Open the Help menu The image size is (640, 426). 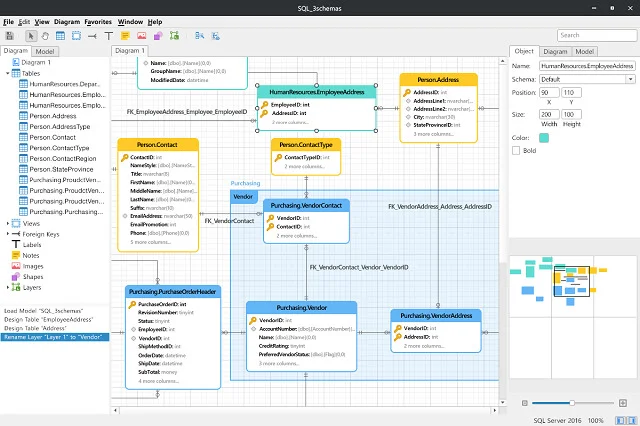(155, 22)
